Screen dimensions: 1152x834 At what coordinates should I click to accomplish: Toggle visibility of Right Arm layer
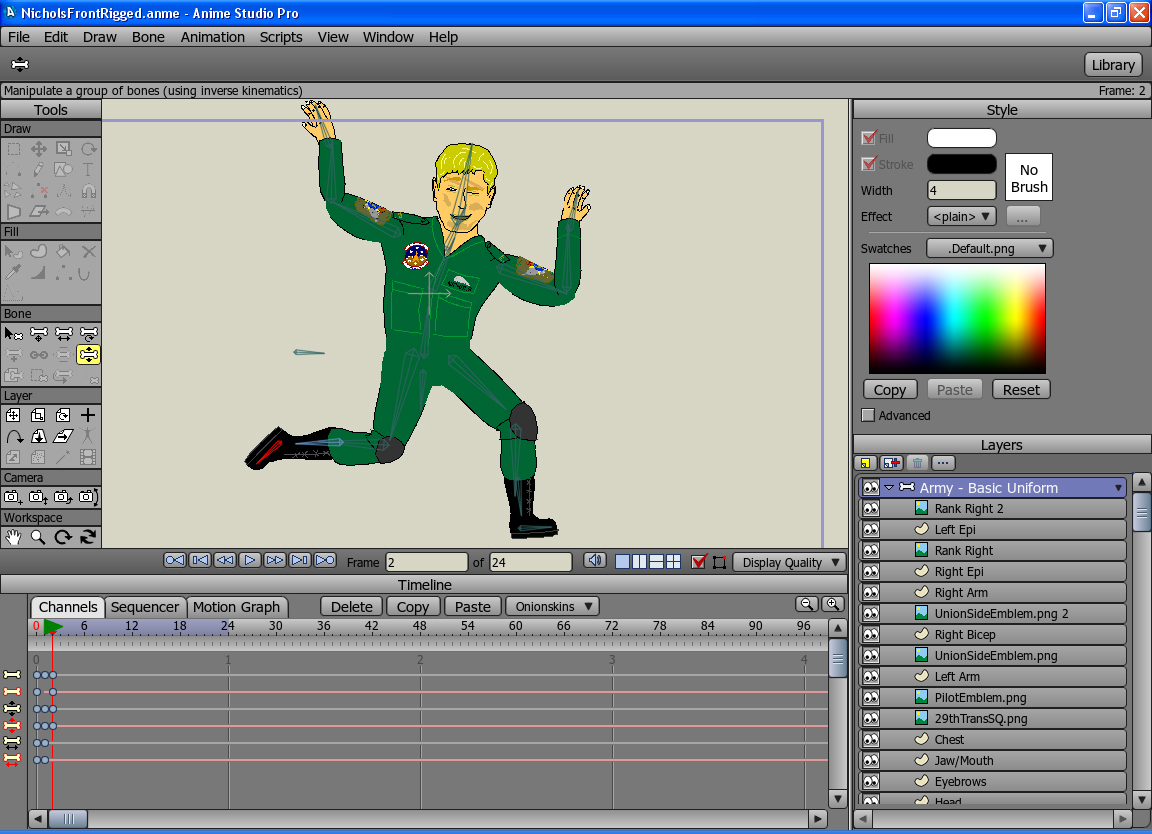click(871, 593)
